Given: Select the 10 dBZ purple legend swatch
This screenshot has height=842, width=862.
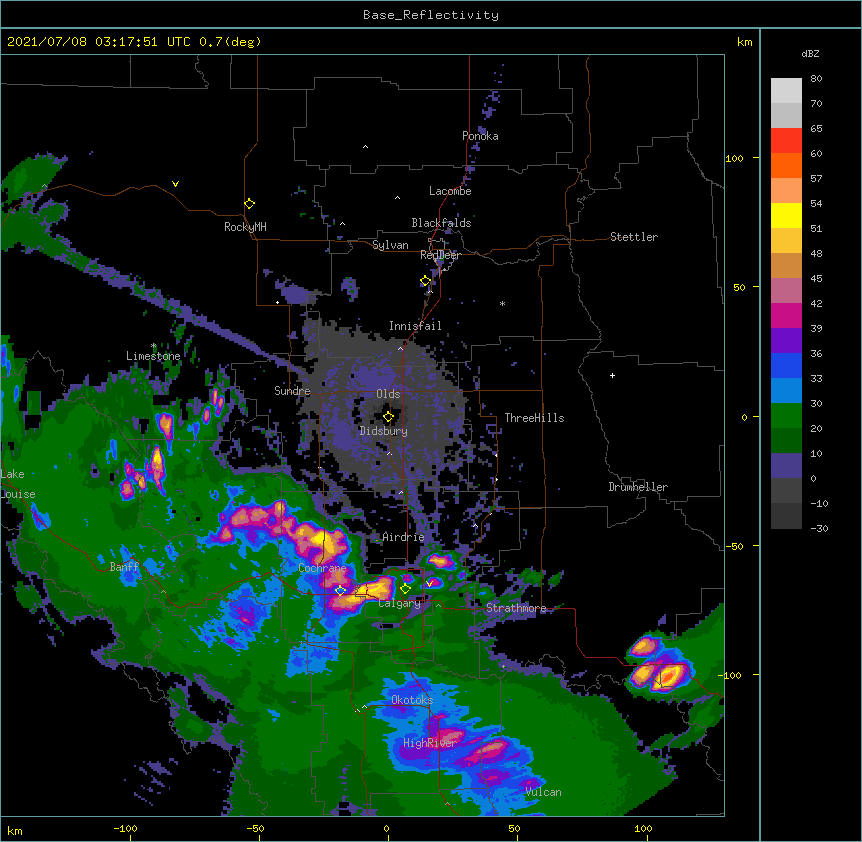Looking at the screenshot, I should [x=786, y=466].
